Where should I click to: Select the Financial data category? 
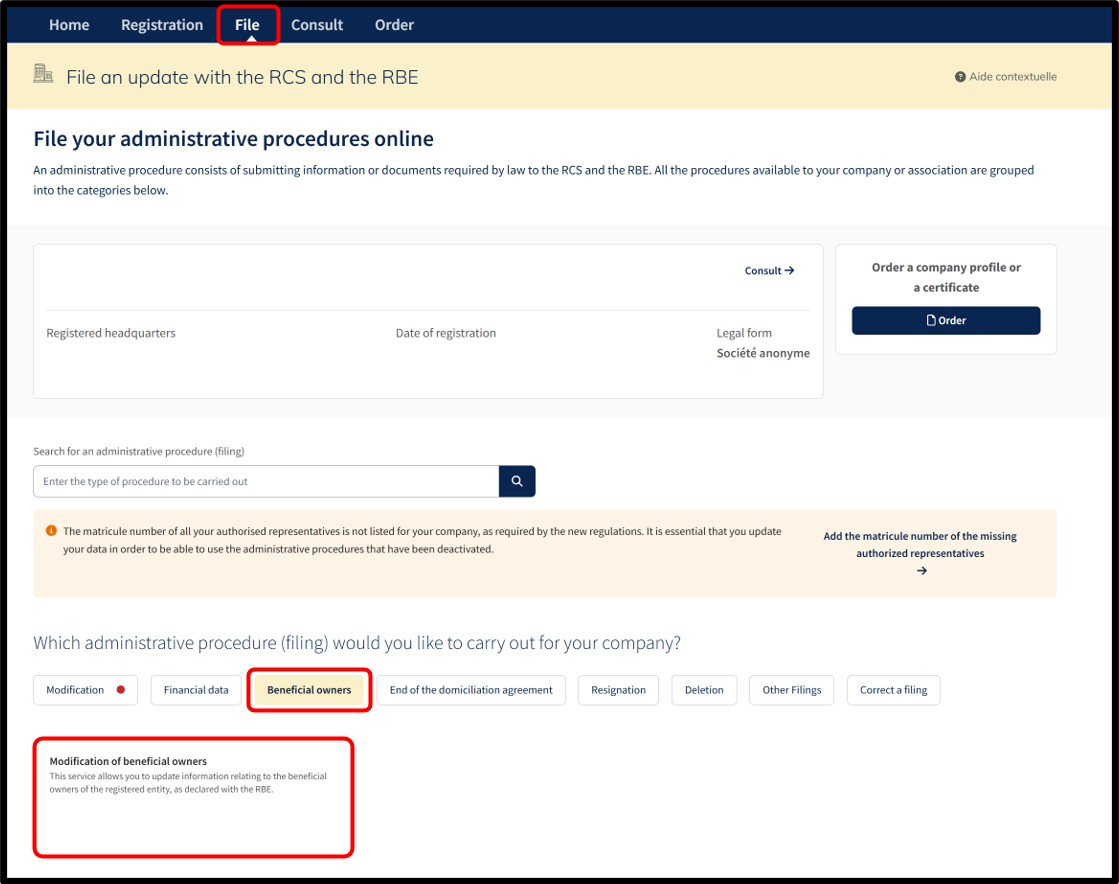tap(196, 690)
